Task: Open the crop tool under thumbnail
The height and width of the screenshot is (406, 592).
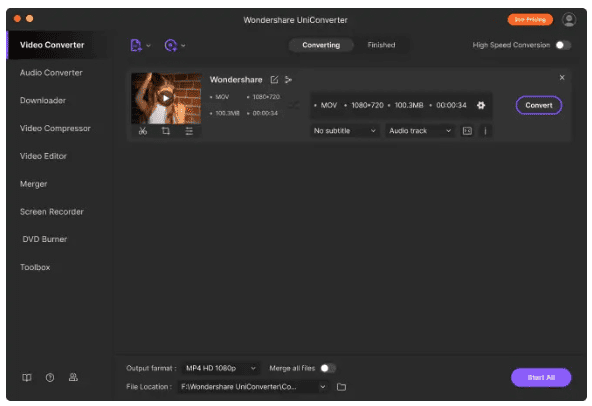Action: pos(166,131)
